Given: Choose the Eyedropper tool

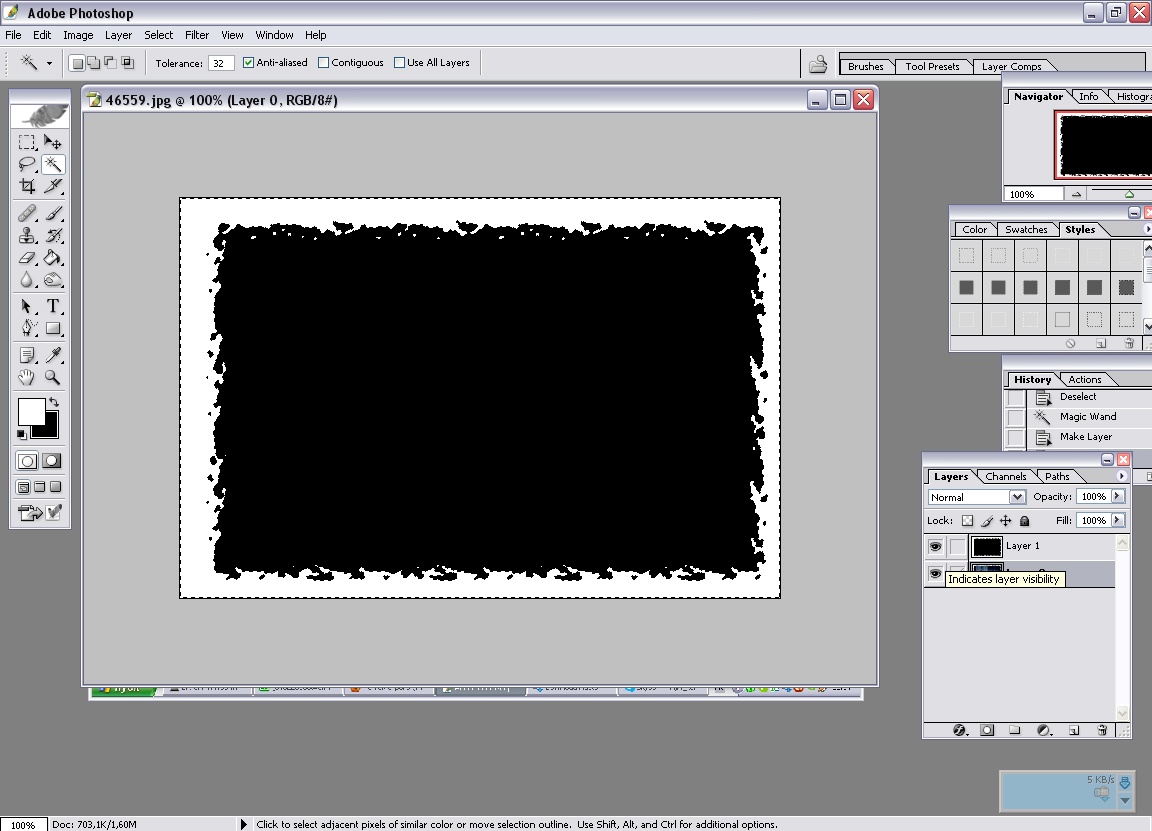Looking at the screenshot, I should pyautogui.click(x=53, y=355).
